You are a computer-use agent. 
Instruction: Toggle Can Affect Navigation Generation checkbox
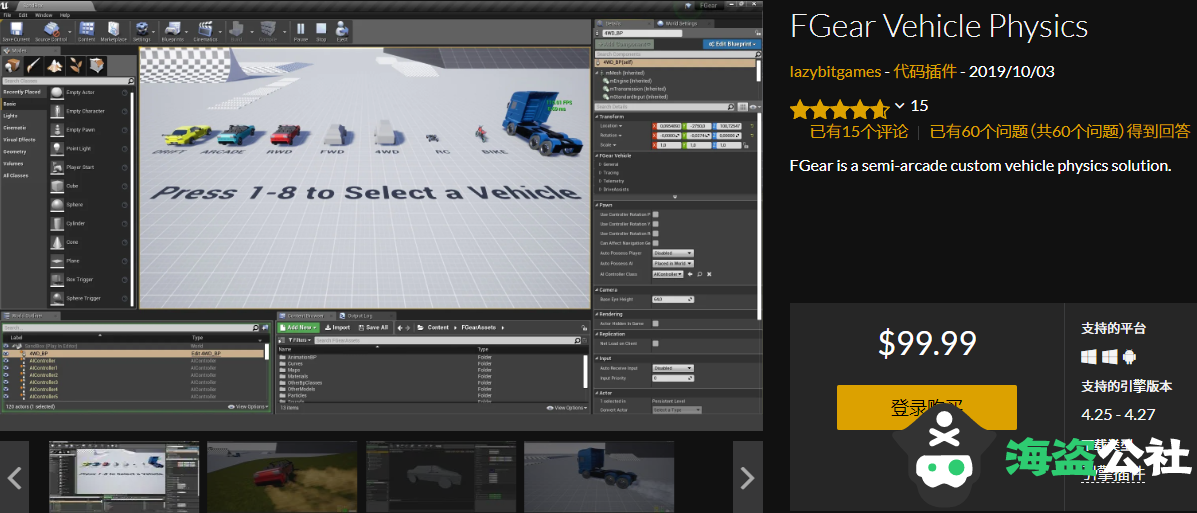(x=656, y=243)
